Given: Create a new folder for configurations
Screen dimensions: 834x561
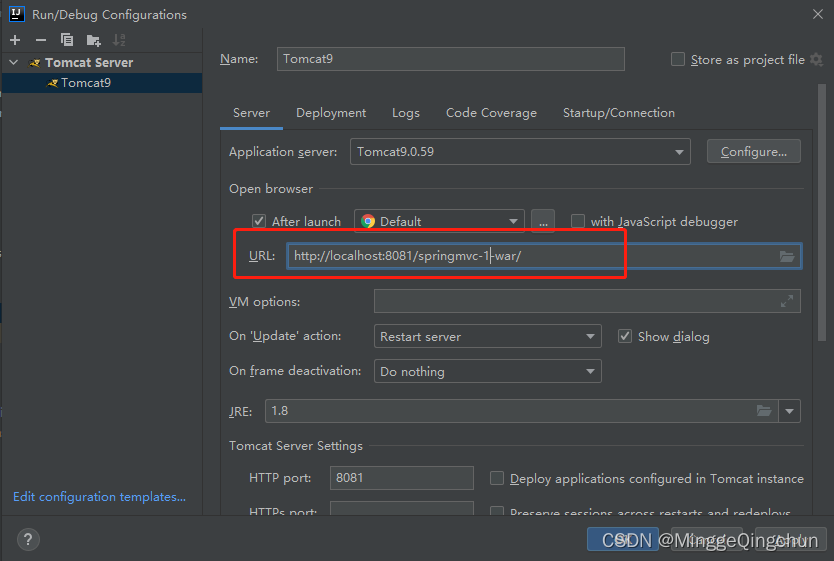Looking at the screenshot, I should pos(93,40).
